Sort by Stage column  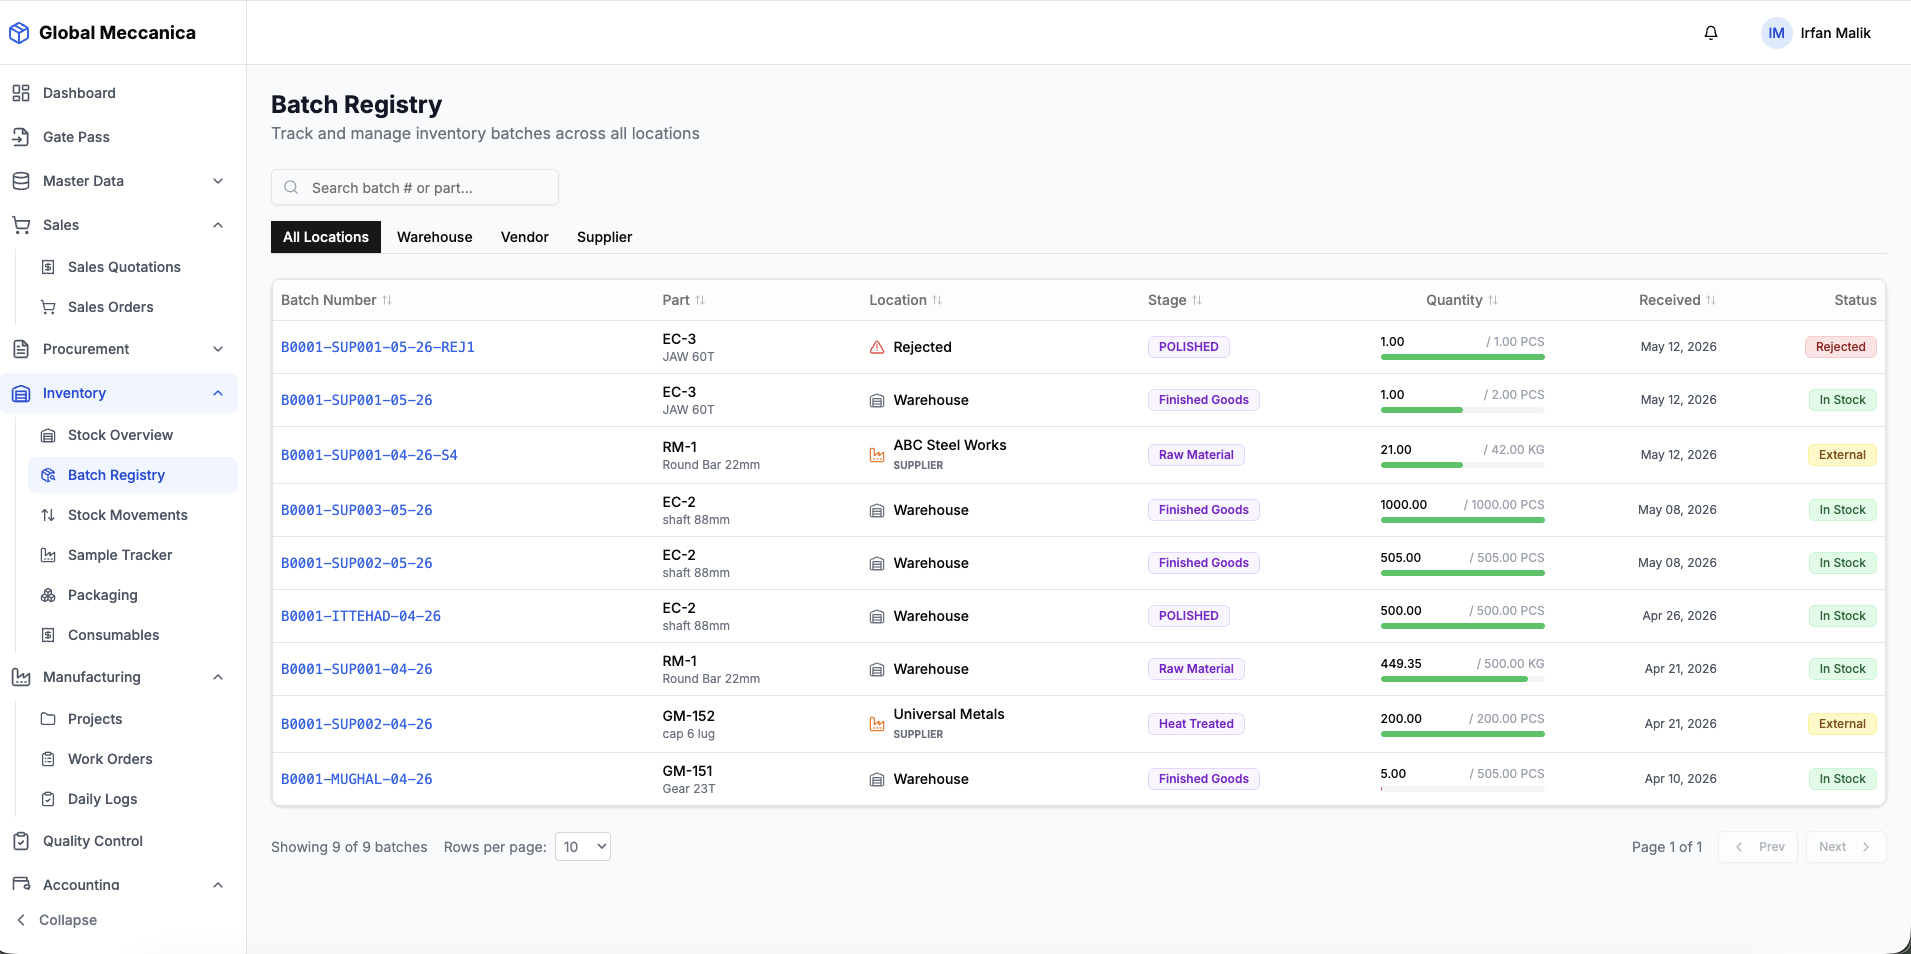click(1175, 300)
